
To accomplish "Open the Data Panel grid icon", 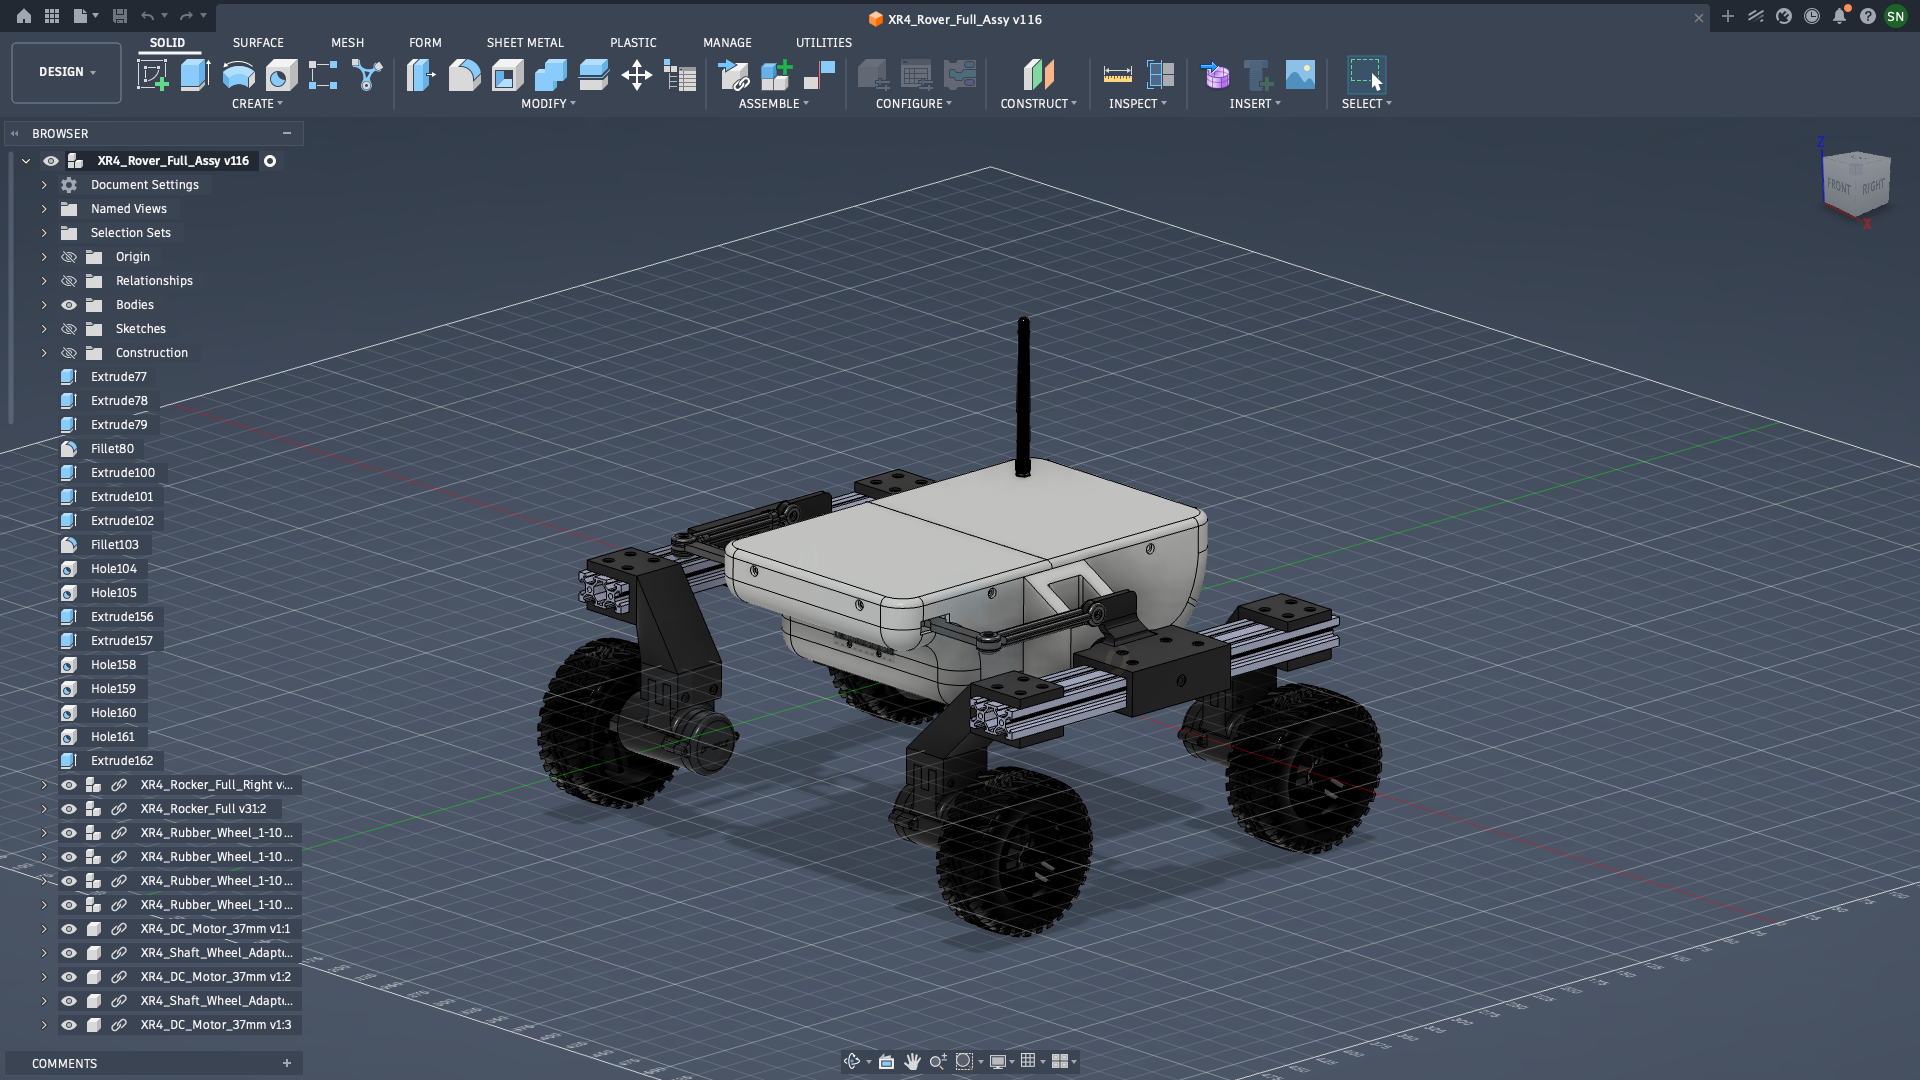I will pos(52,16).
